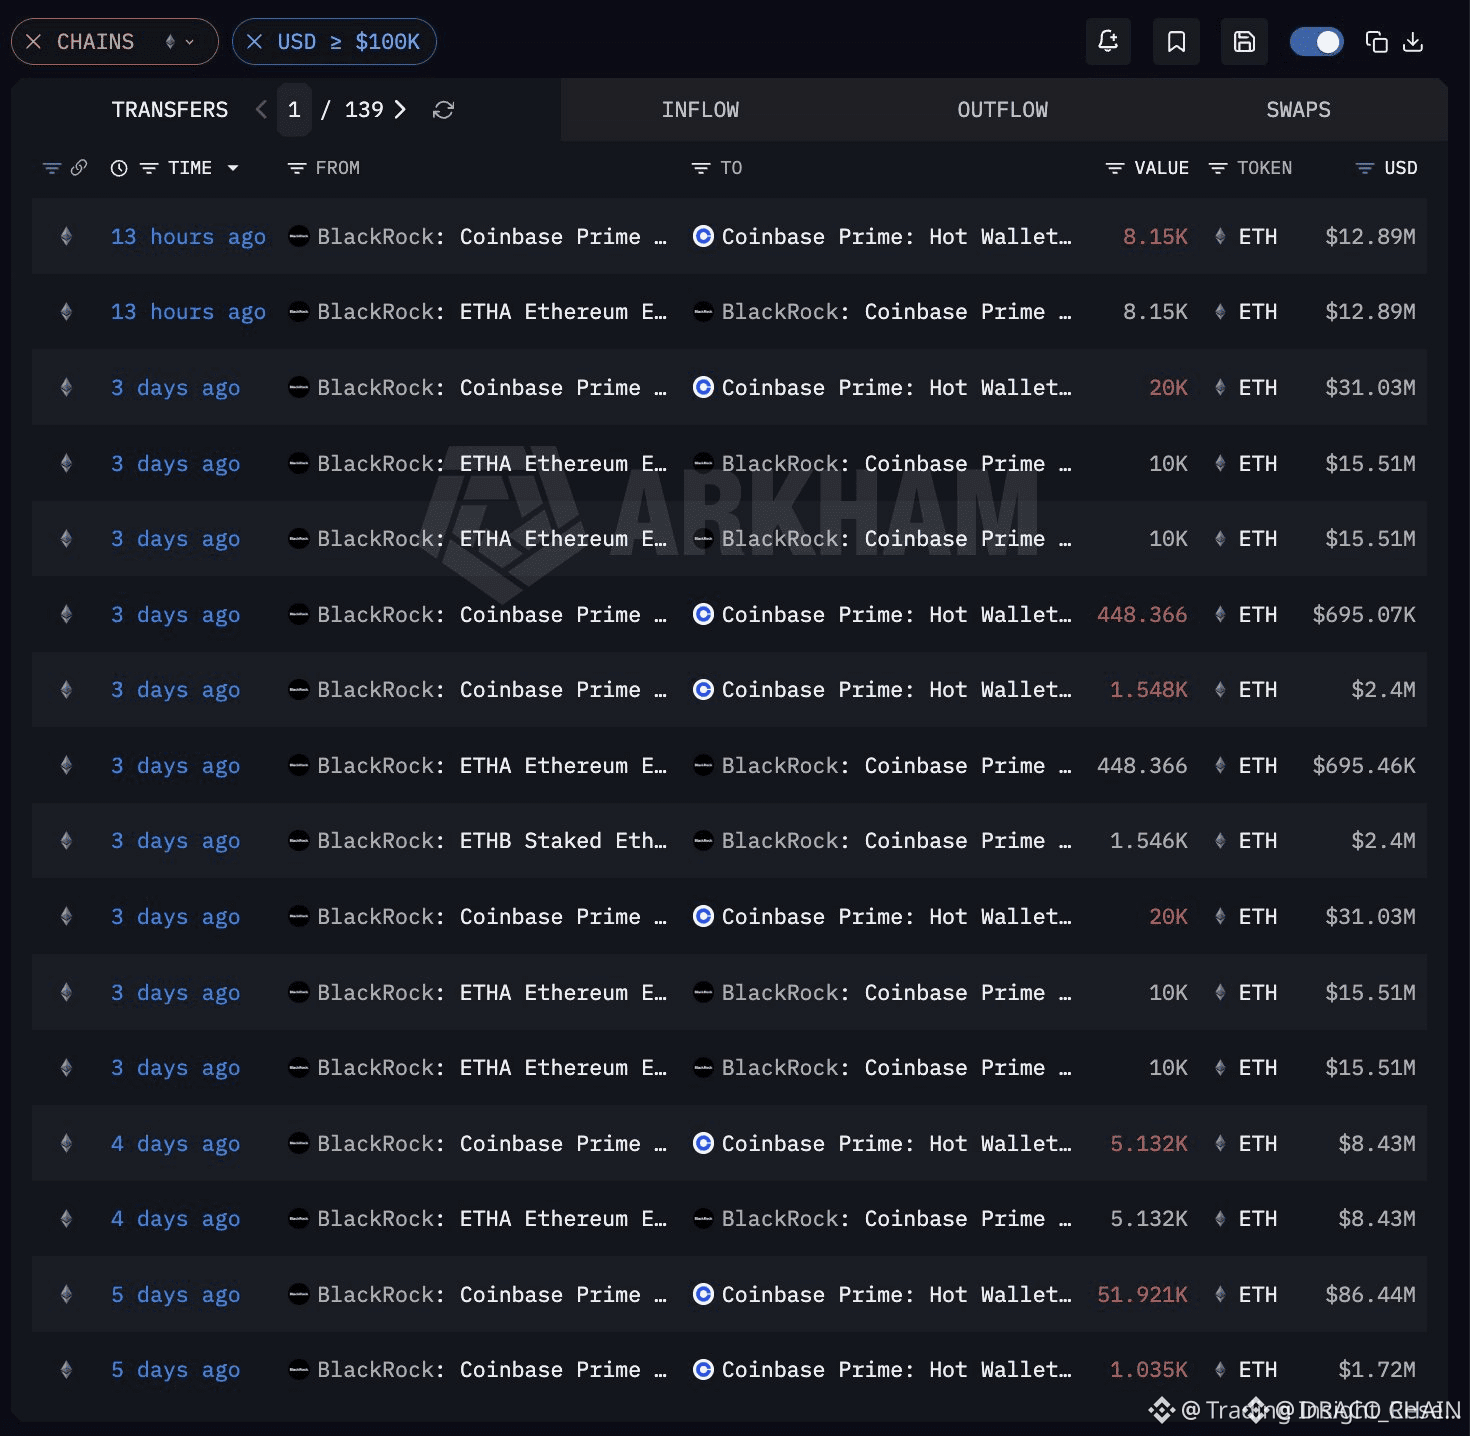The image size is (1470, 1436).
Task: Switch to the TRANSFERS tab
Action: tap(170, 110)
